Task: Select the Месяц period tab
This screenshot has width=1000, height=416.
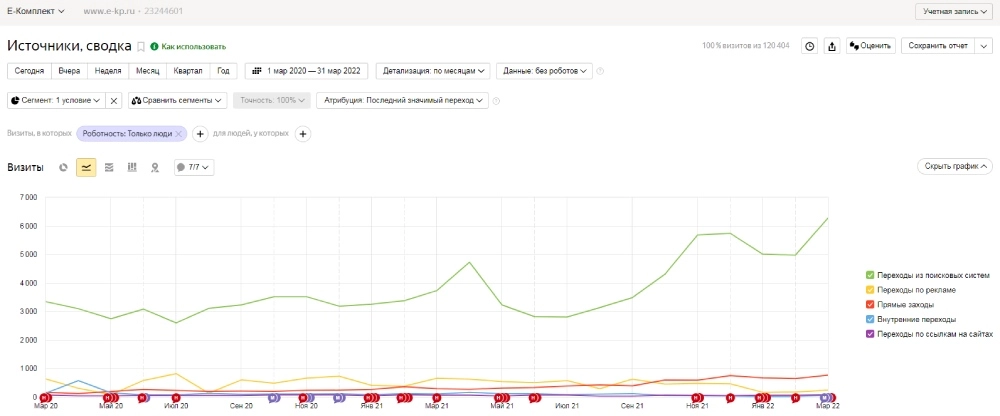Action: coord(147,71)
